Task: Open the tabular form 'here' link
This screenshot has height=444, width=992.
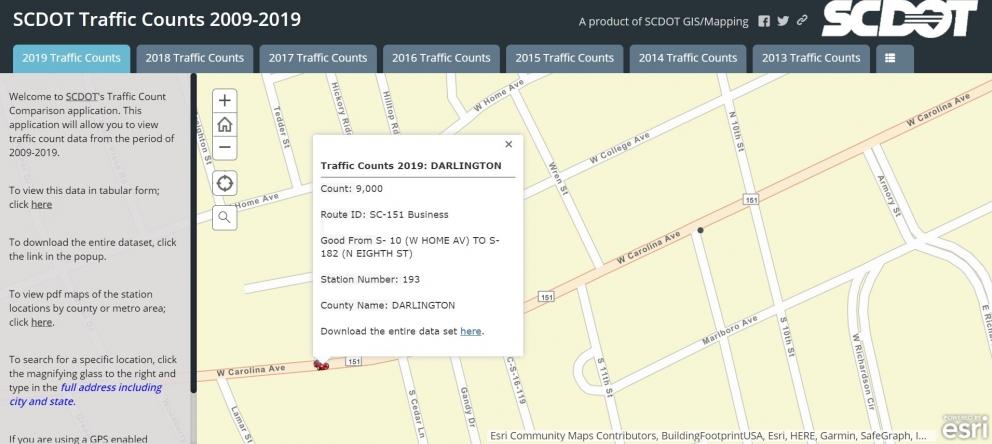Action: [41, 204]
